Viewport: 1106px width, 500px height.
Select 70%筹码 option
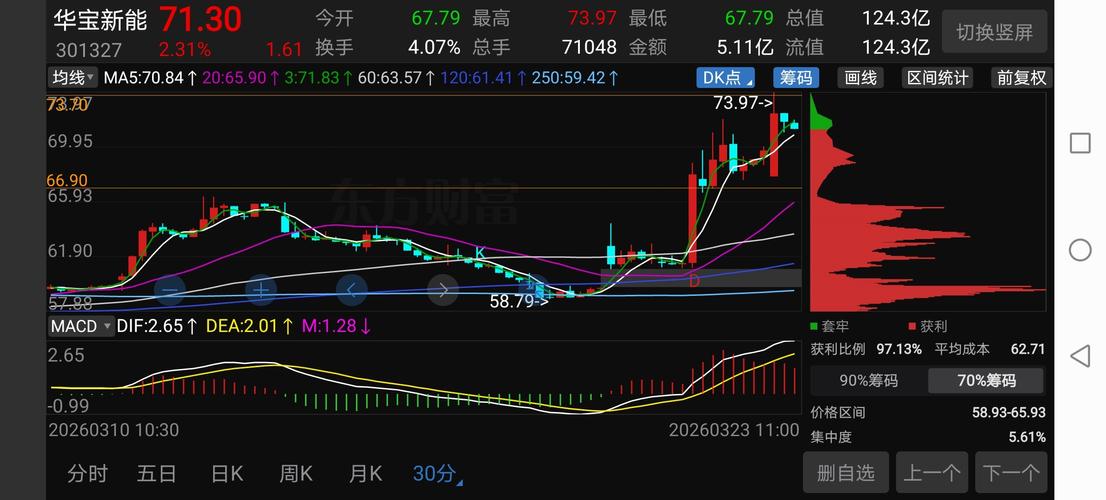pos(986,381)
